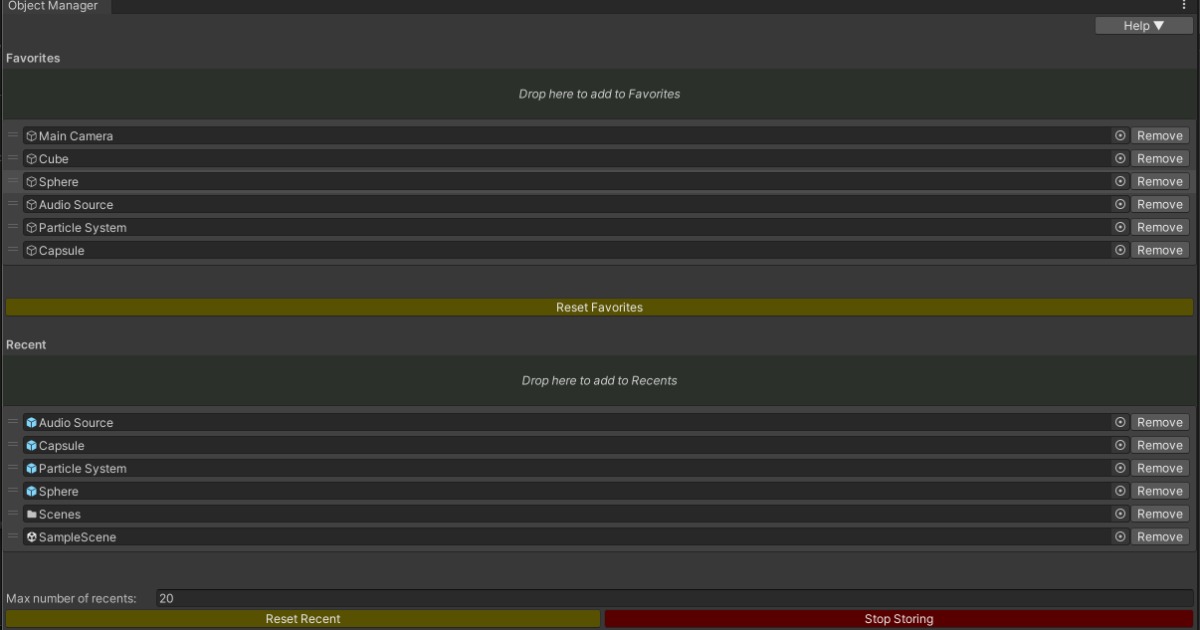Screen dimensions: 1200x630
Task: Click drag handle of SampleScene row
Action: (x=13, y=537)
